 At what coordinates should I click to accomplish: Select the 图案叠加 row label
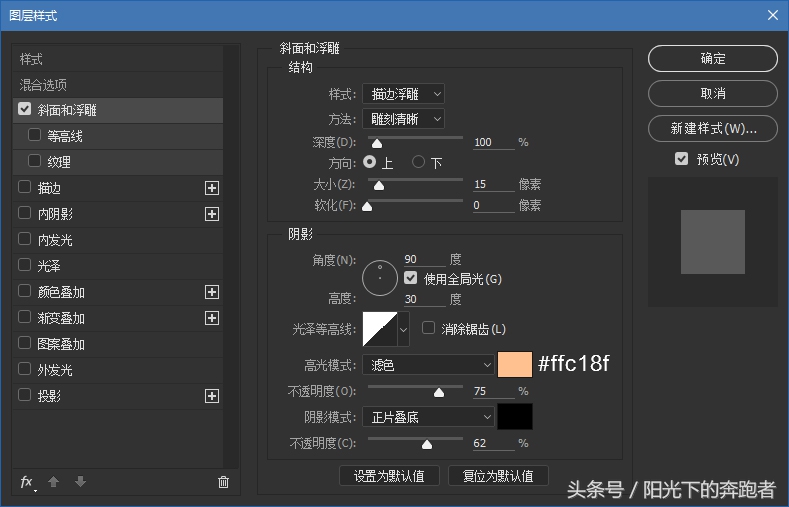[61, 344]
